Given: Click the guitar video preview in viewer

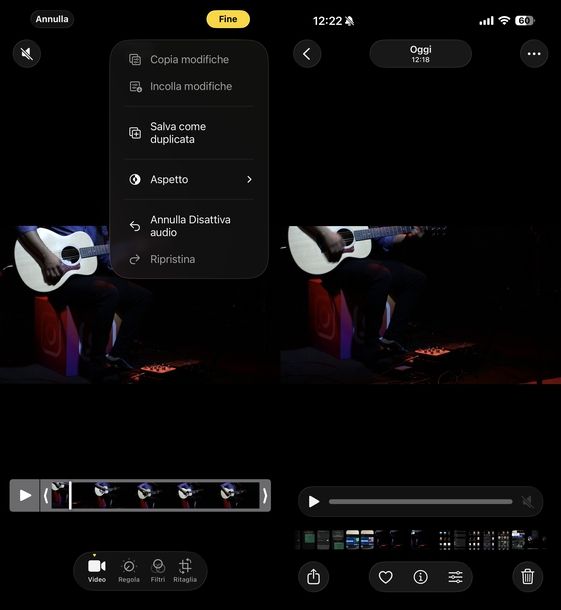Looking at the screenshot, I should [421, 305].
